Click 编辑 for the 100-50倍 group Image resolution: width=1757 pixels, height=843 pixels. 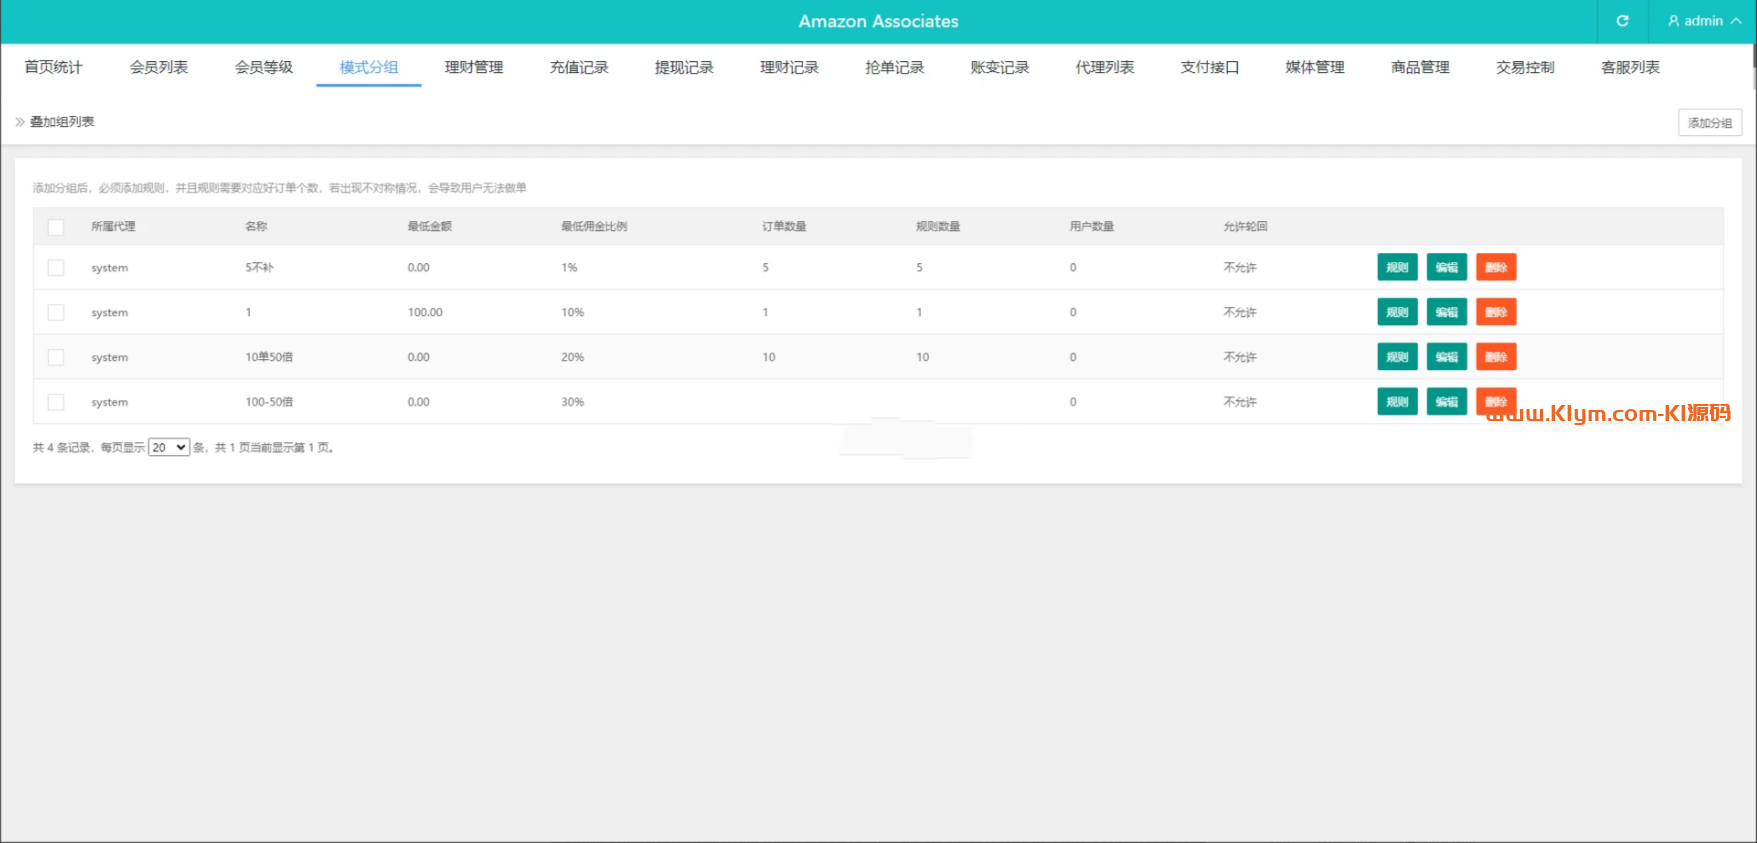pyautogui.click(x=1446, y=401)
